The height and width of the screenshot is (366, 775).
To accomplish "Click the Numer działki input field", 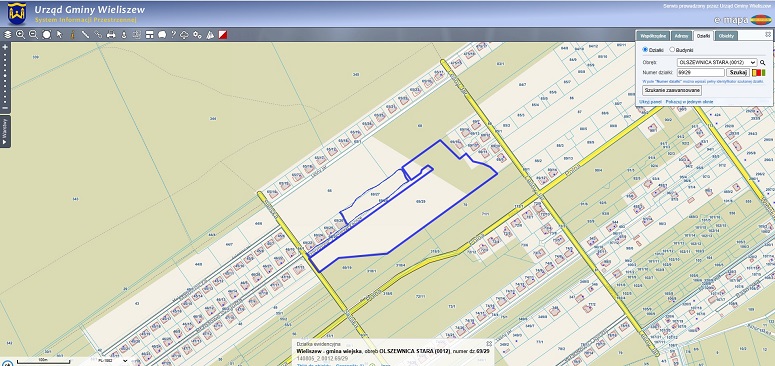I will [701, 73].
